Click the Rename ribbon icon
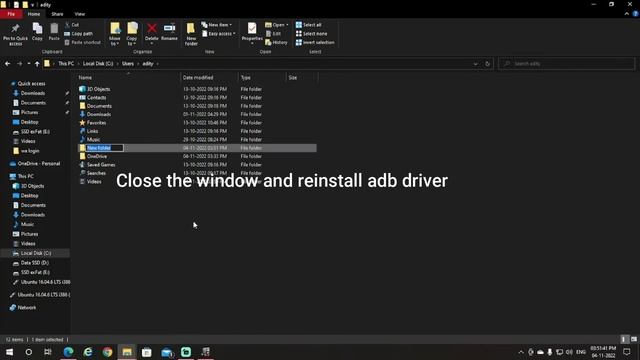 point(169,28)
